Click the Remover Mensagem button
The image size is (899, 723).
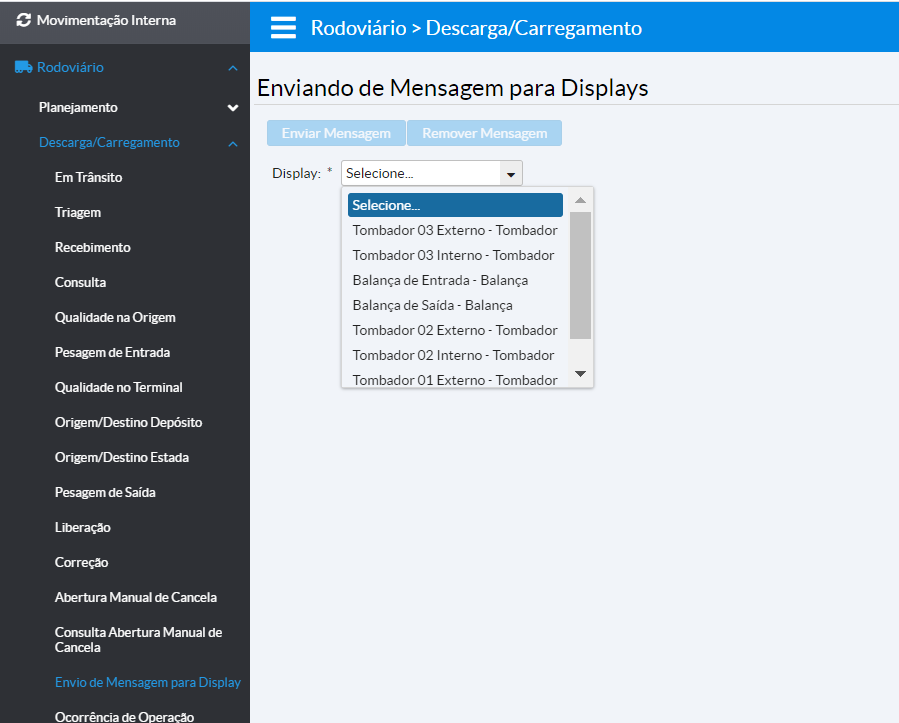click(484, 134)
